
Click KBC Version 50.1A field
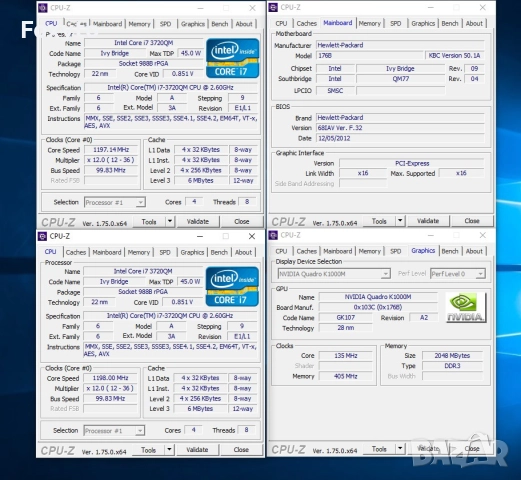(x=455, y=55)
